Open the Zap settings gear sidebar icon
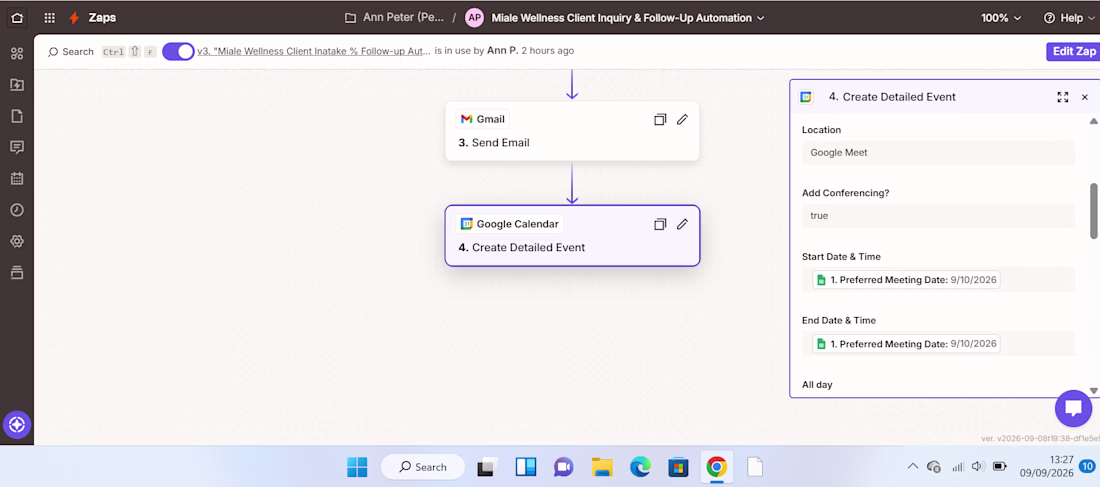The width and height of the screenshot is (1100, 487). coord(17,241)
